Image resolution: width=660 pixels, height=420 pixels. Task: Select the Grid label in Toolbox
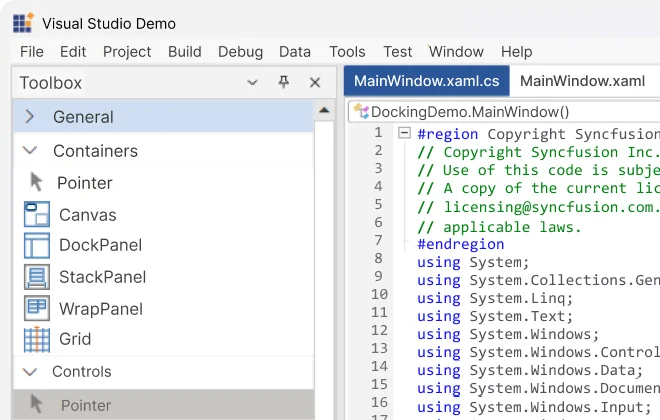click(x=75, y=339)
